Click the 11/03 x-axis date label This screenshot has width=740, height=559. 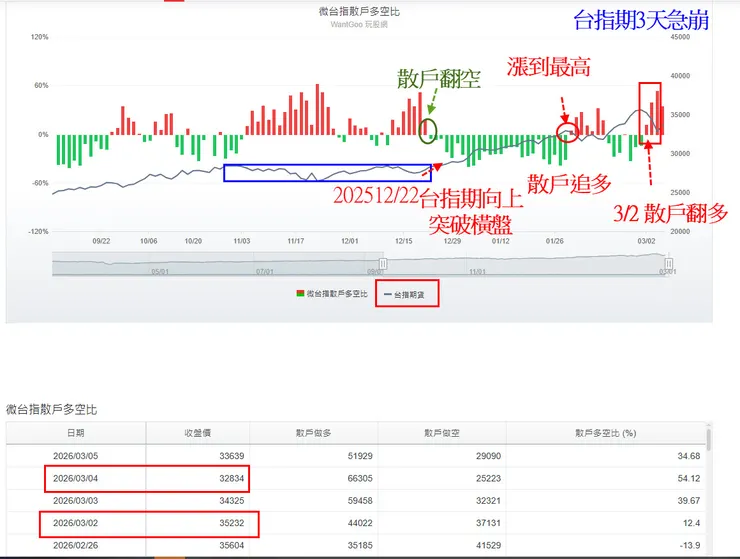(x=242, y=241)
